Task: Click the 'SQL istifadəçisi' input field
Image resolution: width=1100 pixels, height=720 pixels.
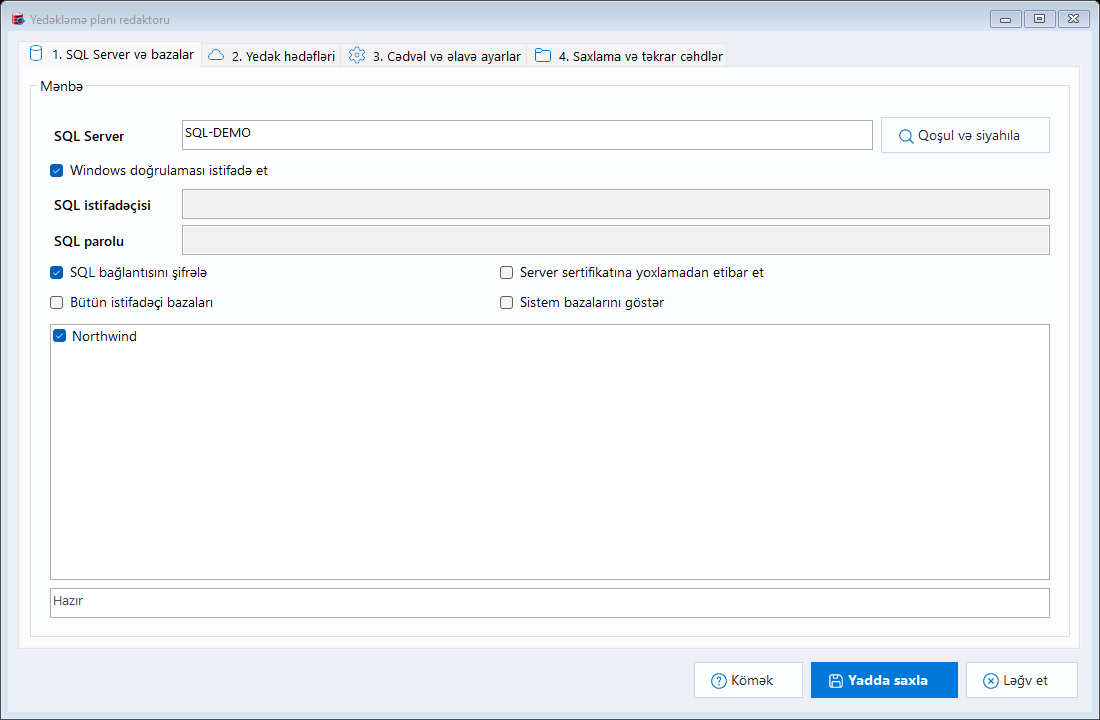Action: [x=616, y=204]
